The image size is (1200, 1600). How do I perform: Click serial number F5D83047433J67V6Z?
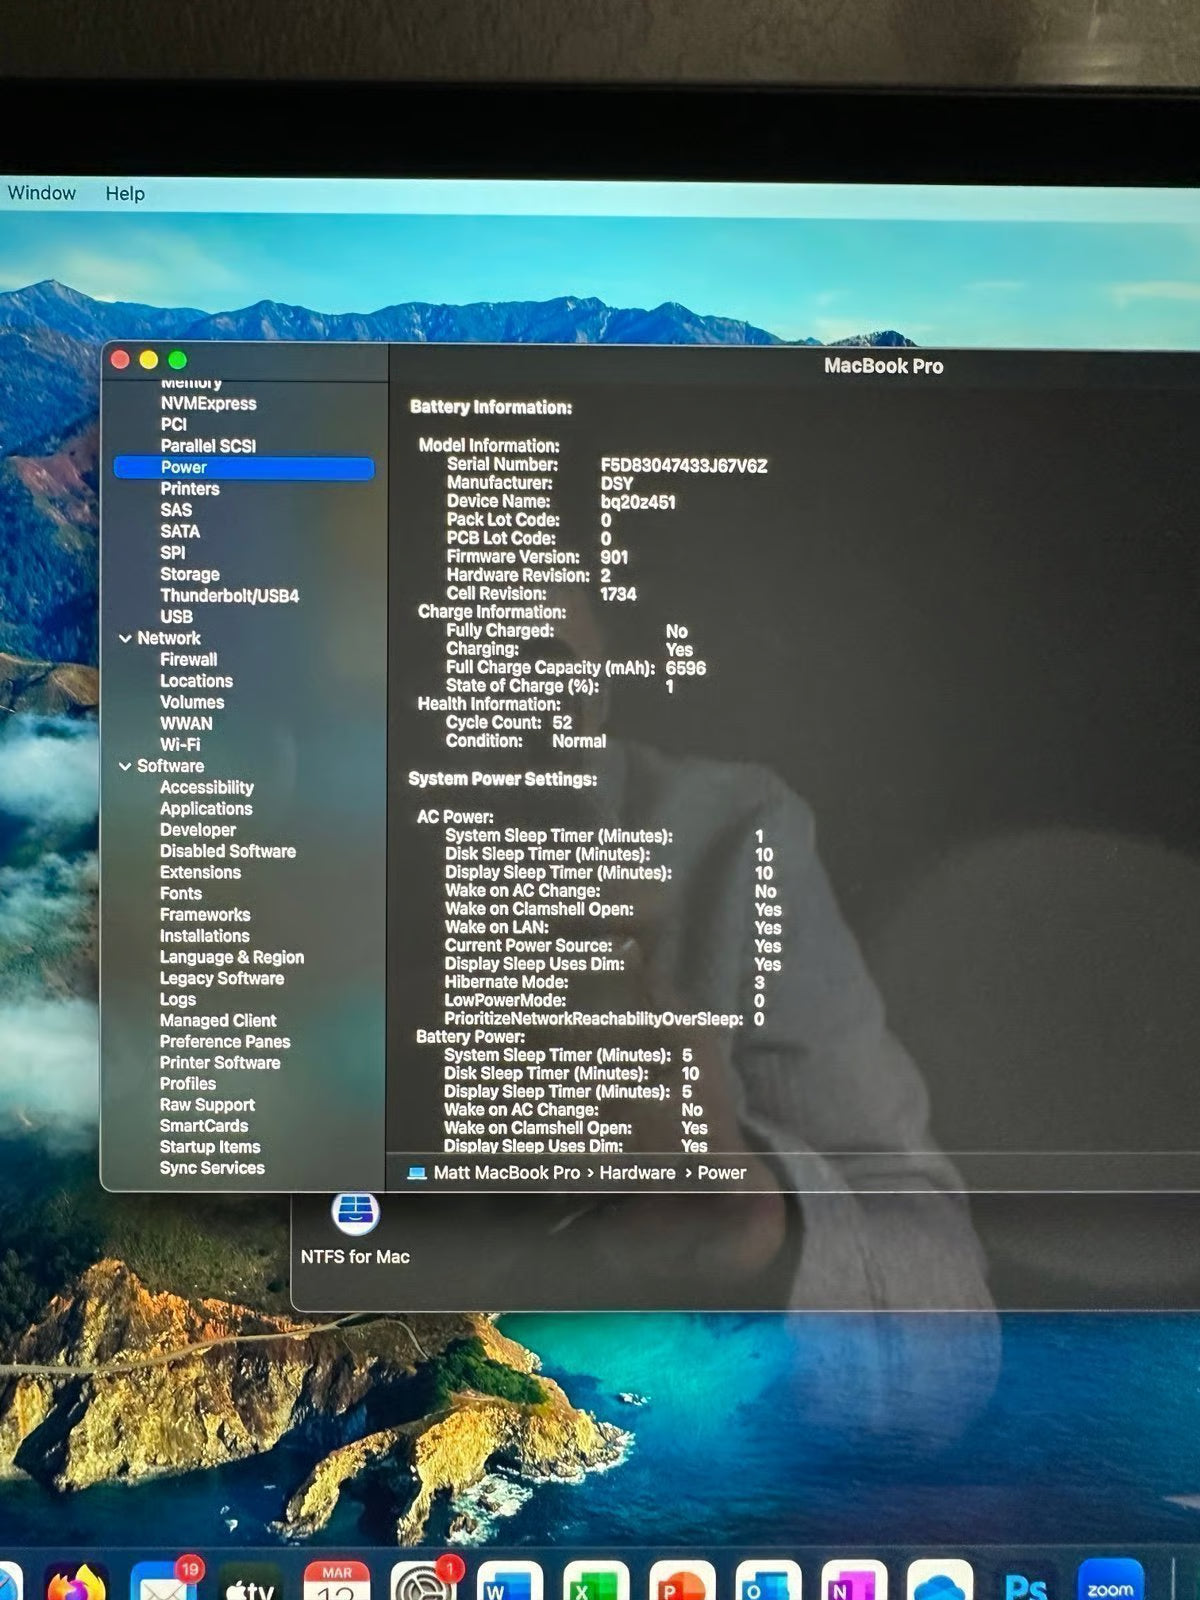click(x=684, y=466)
